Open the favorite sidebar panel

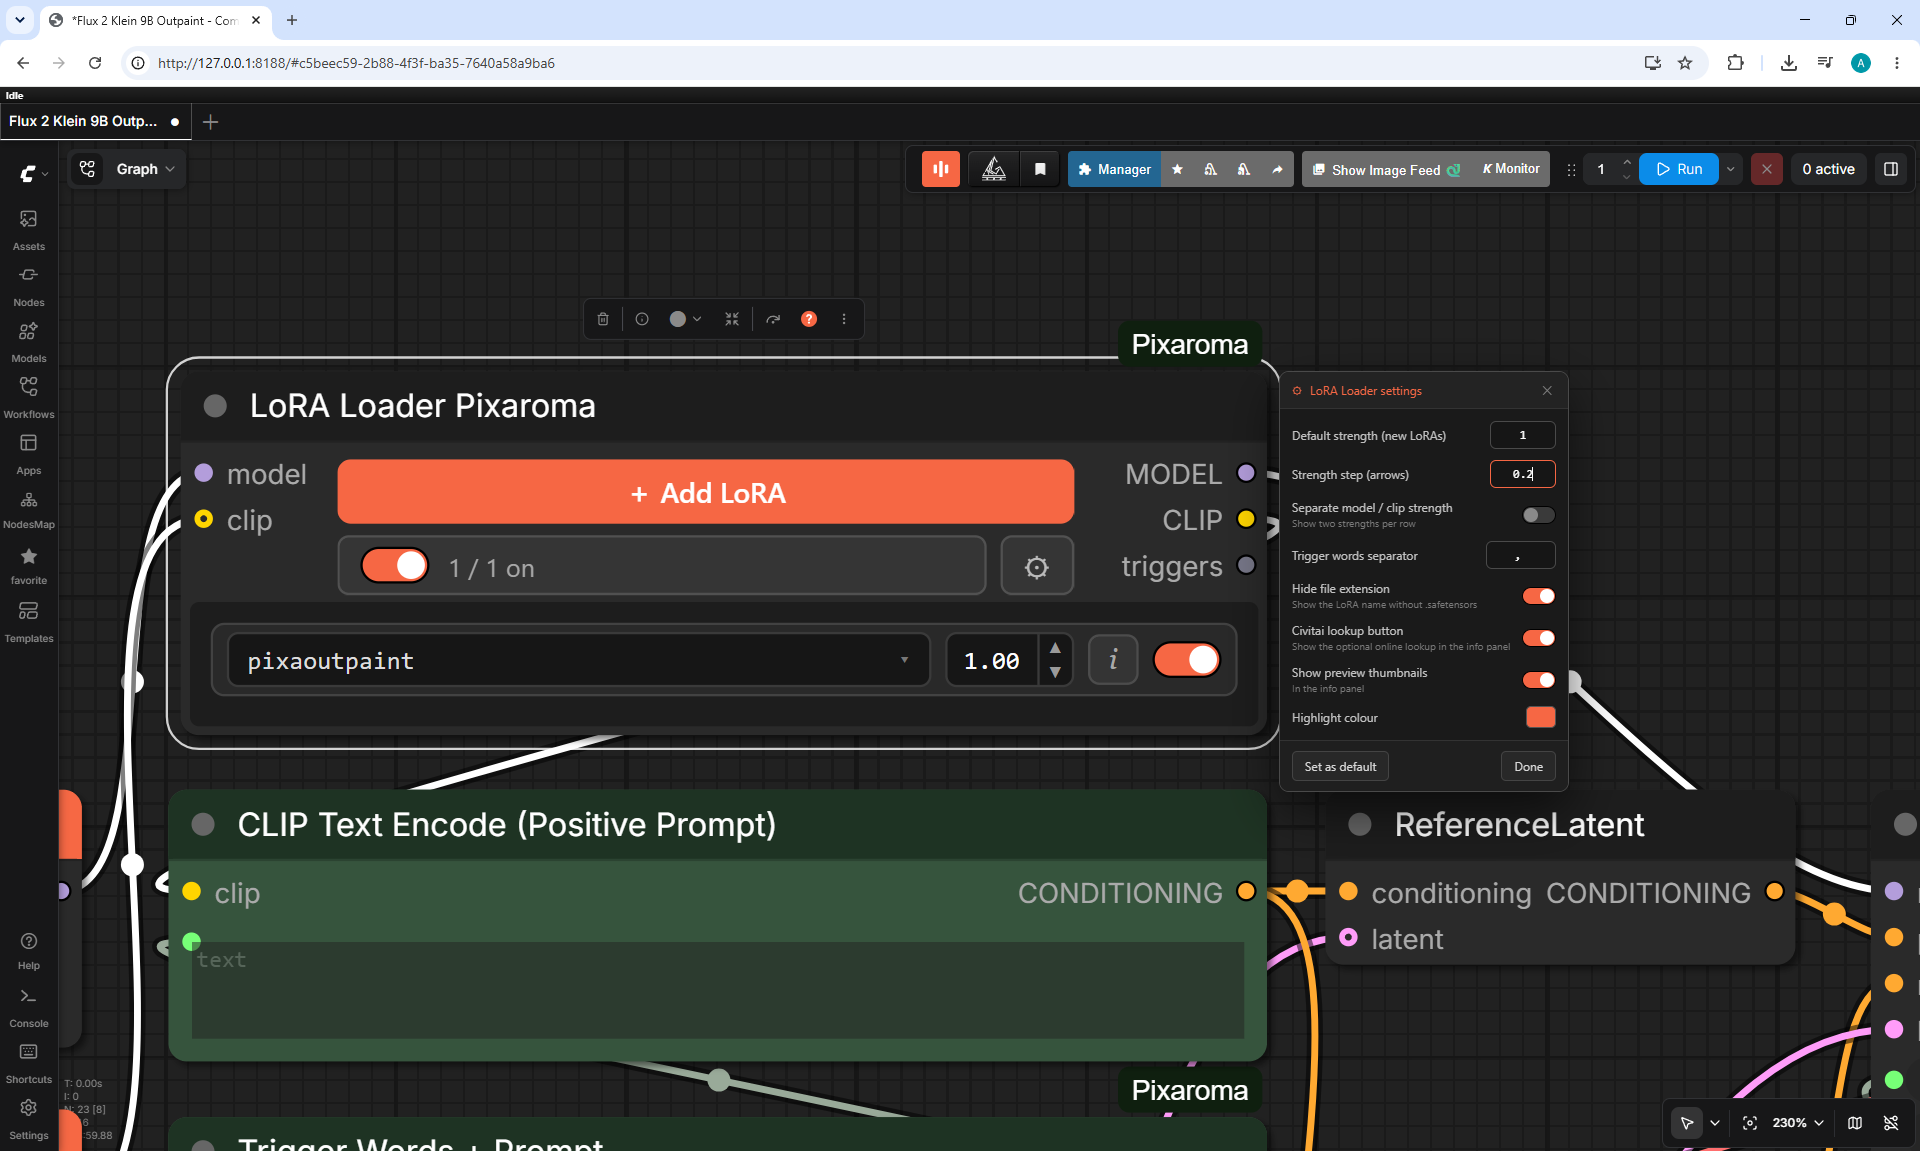[28, 566]
